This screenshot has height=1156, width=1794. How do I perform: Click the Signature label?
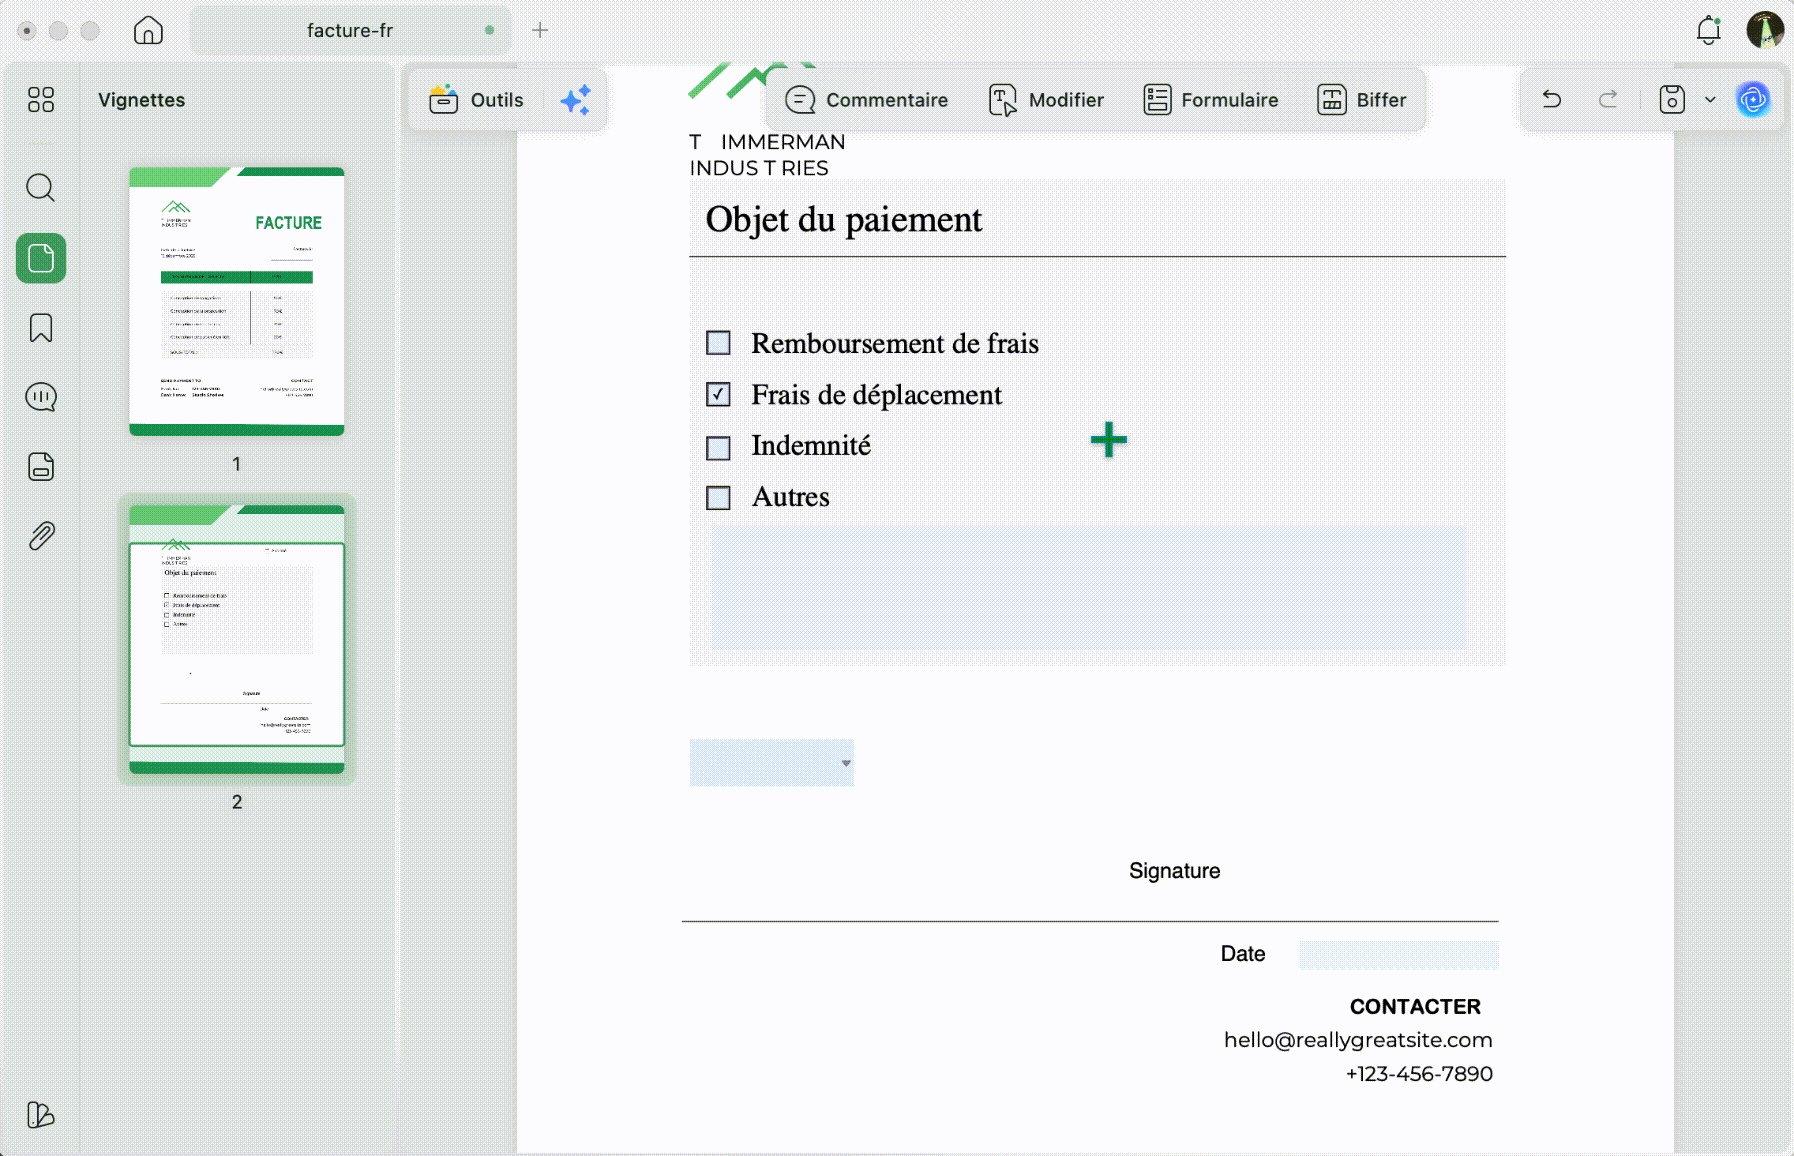(x=1174, y=871)
